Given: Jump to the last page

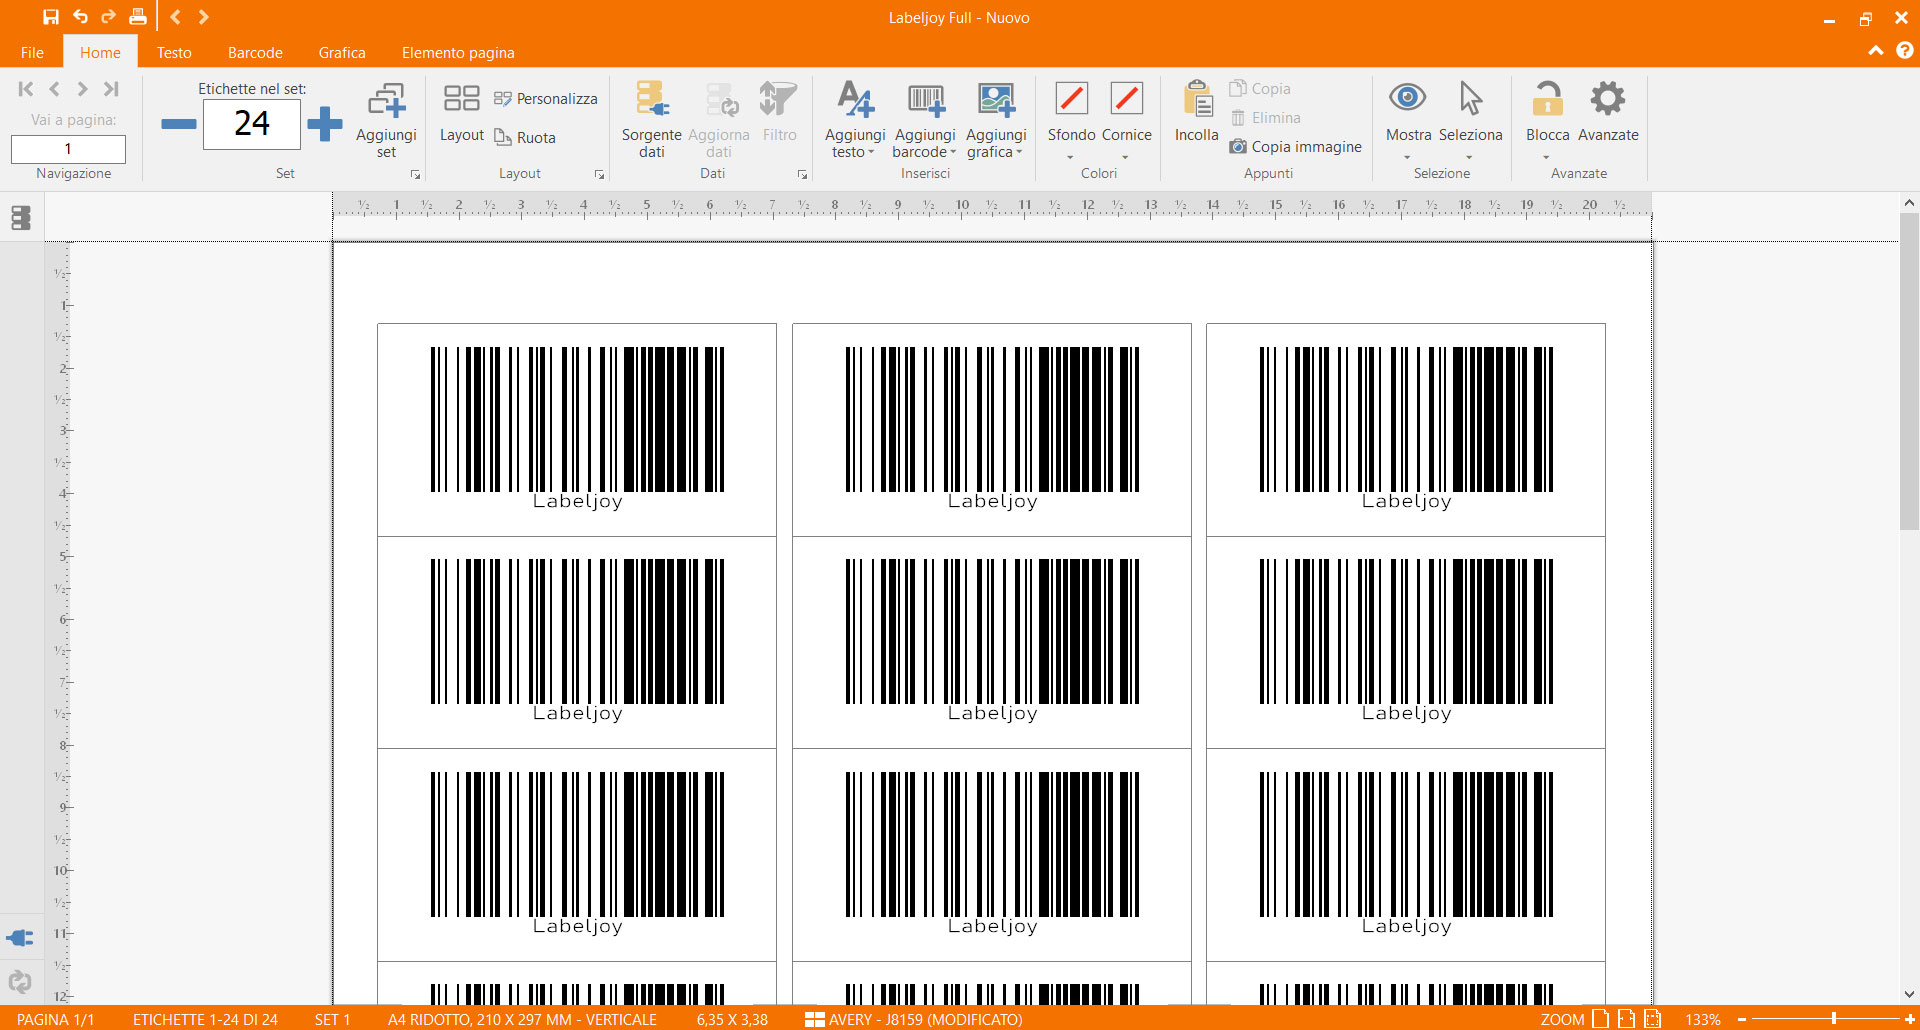Looking at the screenshot, I should coord(111,89).
